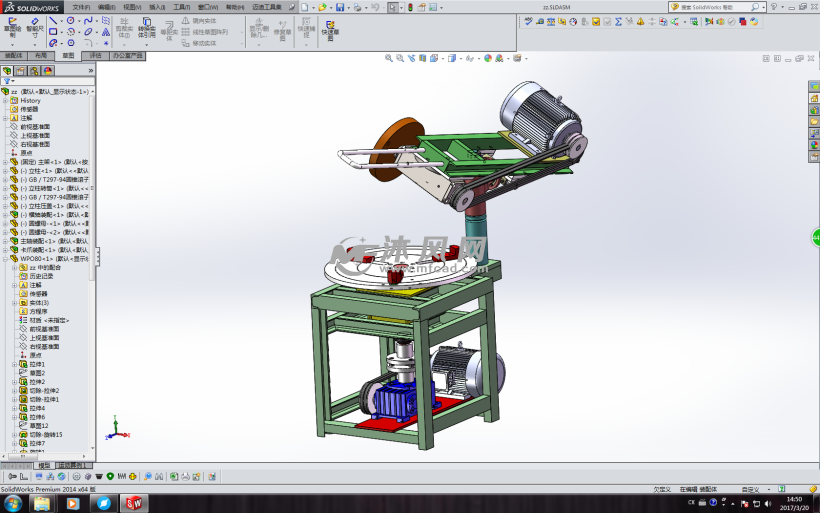Click the green shield icon in bottom toolbar
Screen dimensions: 820x513
[110, 476]
